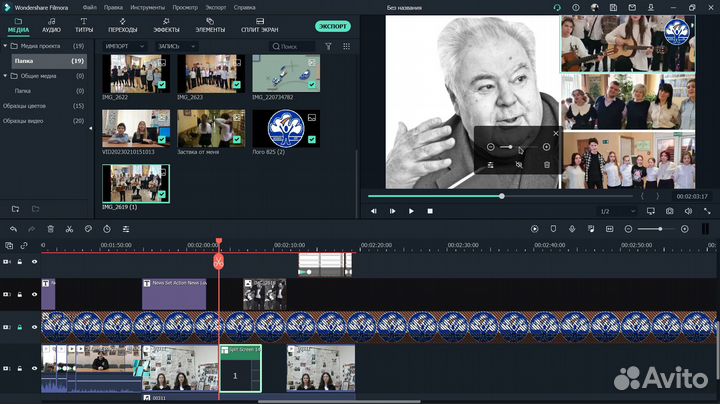Add new folder in media library
The width and height of the screenshot is (720, 404).
(15, 208)
